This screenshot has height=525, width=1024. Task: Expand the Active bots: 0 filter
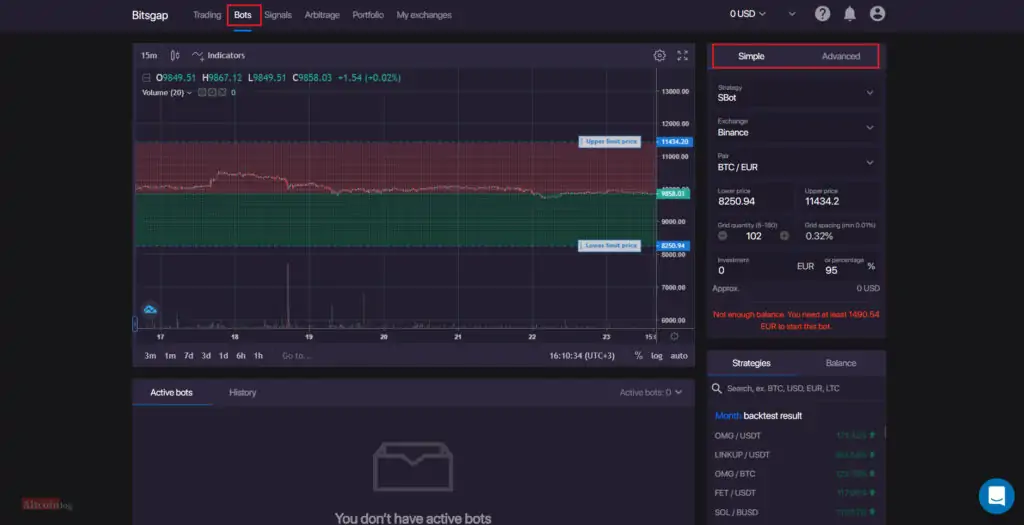[650, 392]
